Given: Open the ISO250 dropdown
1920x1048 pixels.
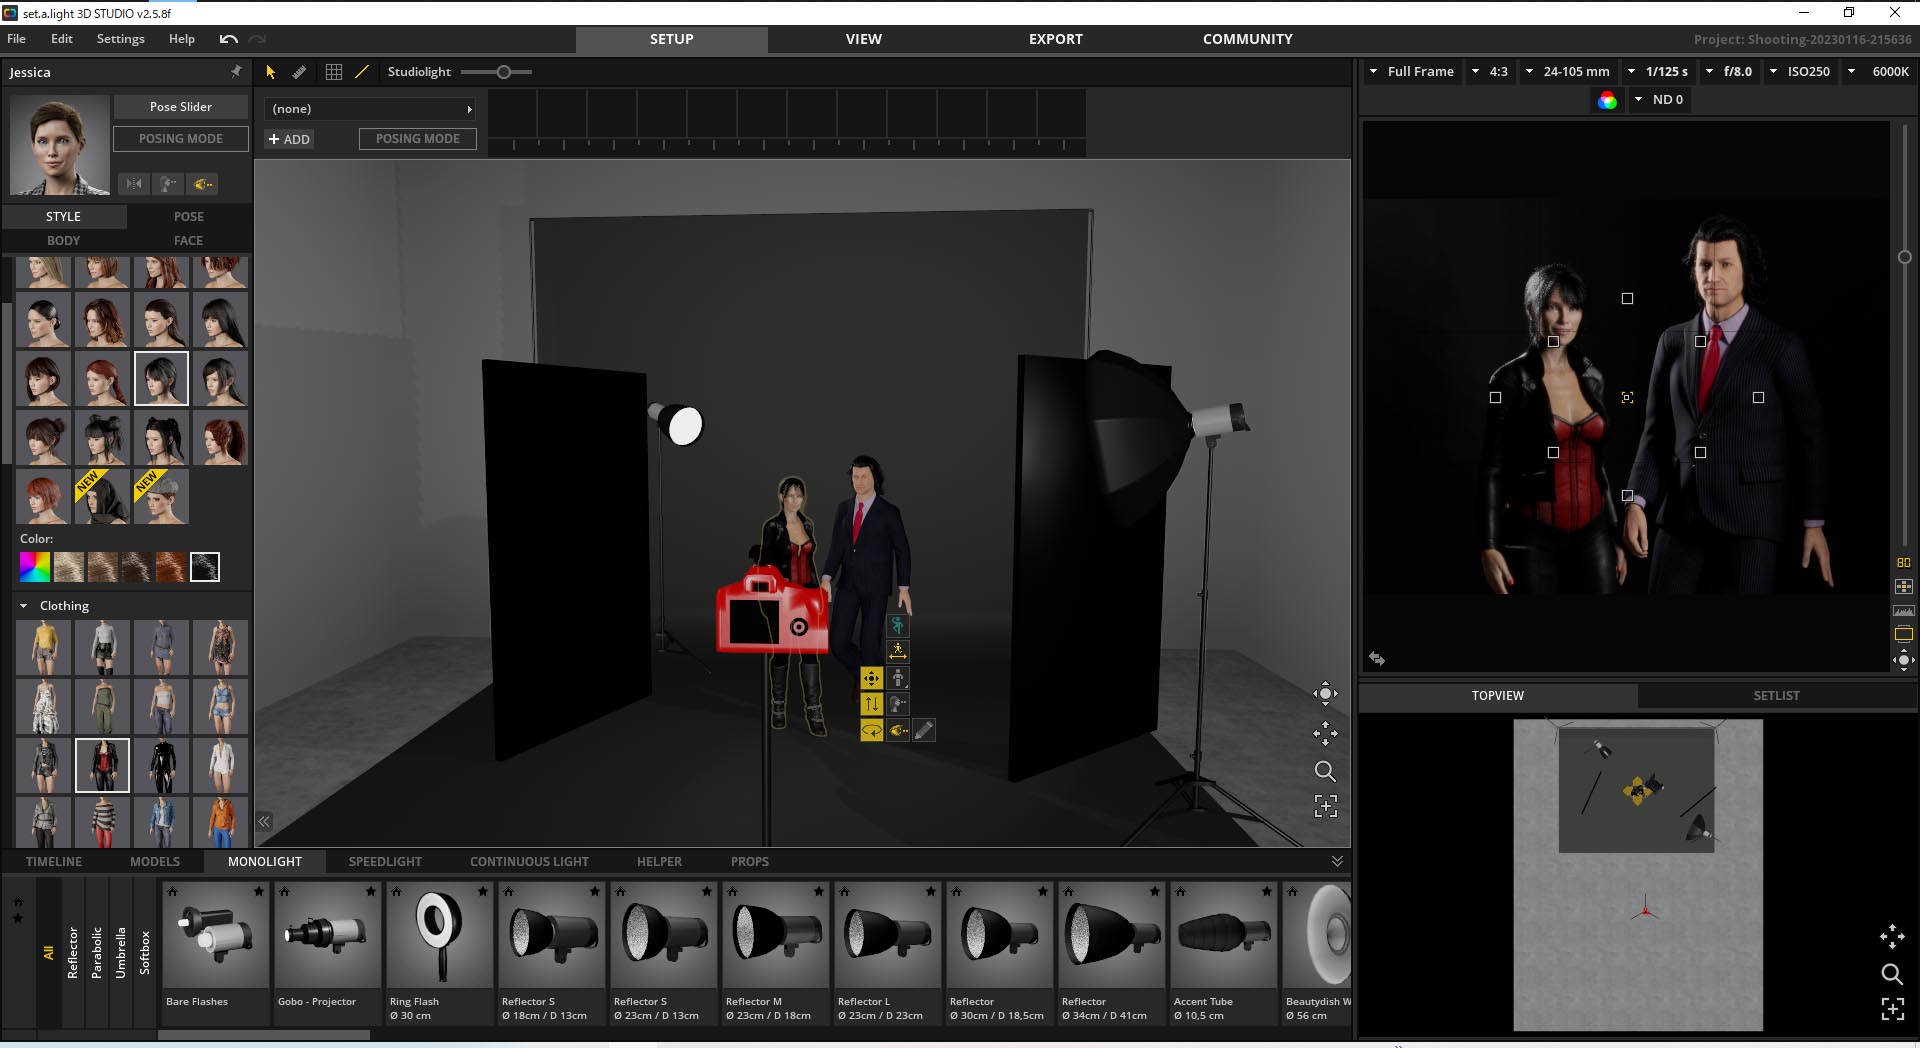Looking at the screenshot, I should coord(1800,72).
